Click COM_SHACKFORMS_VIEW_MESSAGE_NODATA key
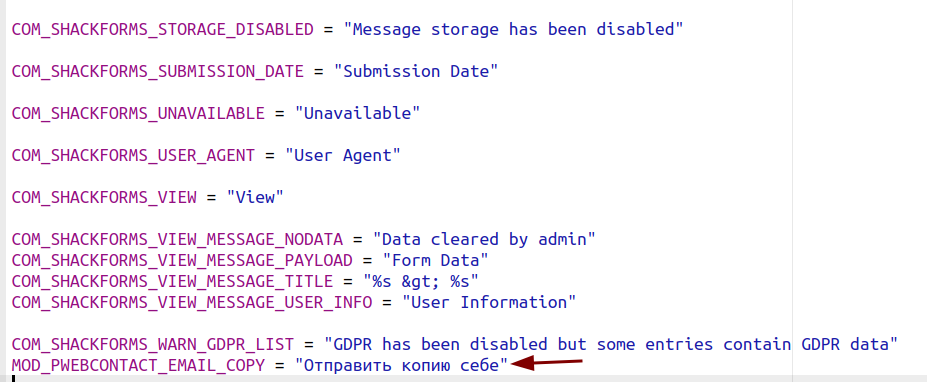The height and width of the screenshot is (382, 927). pos(177,241)
